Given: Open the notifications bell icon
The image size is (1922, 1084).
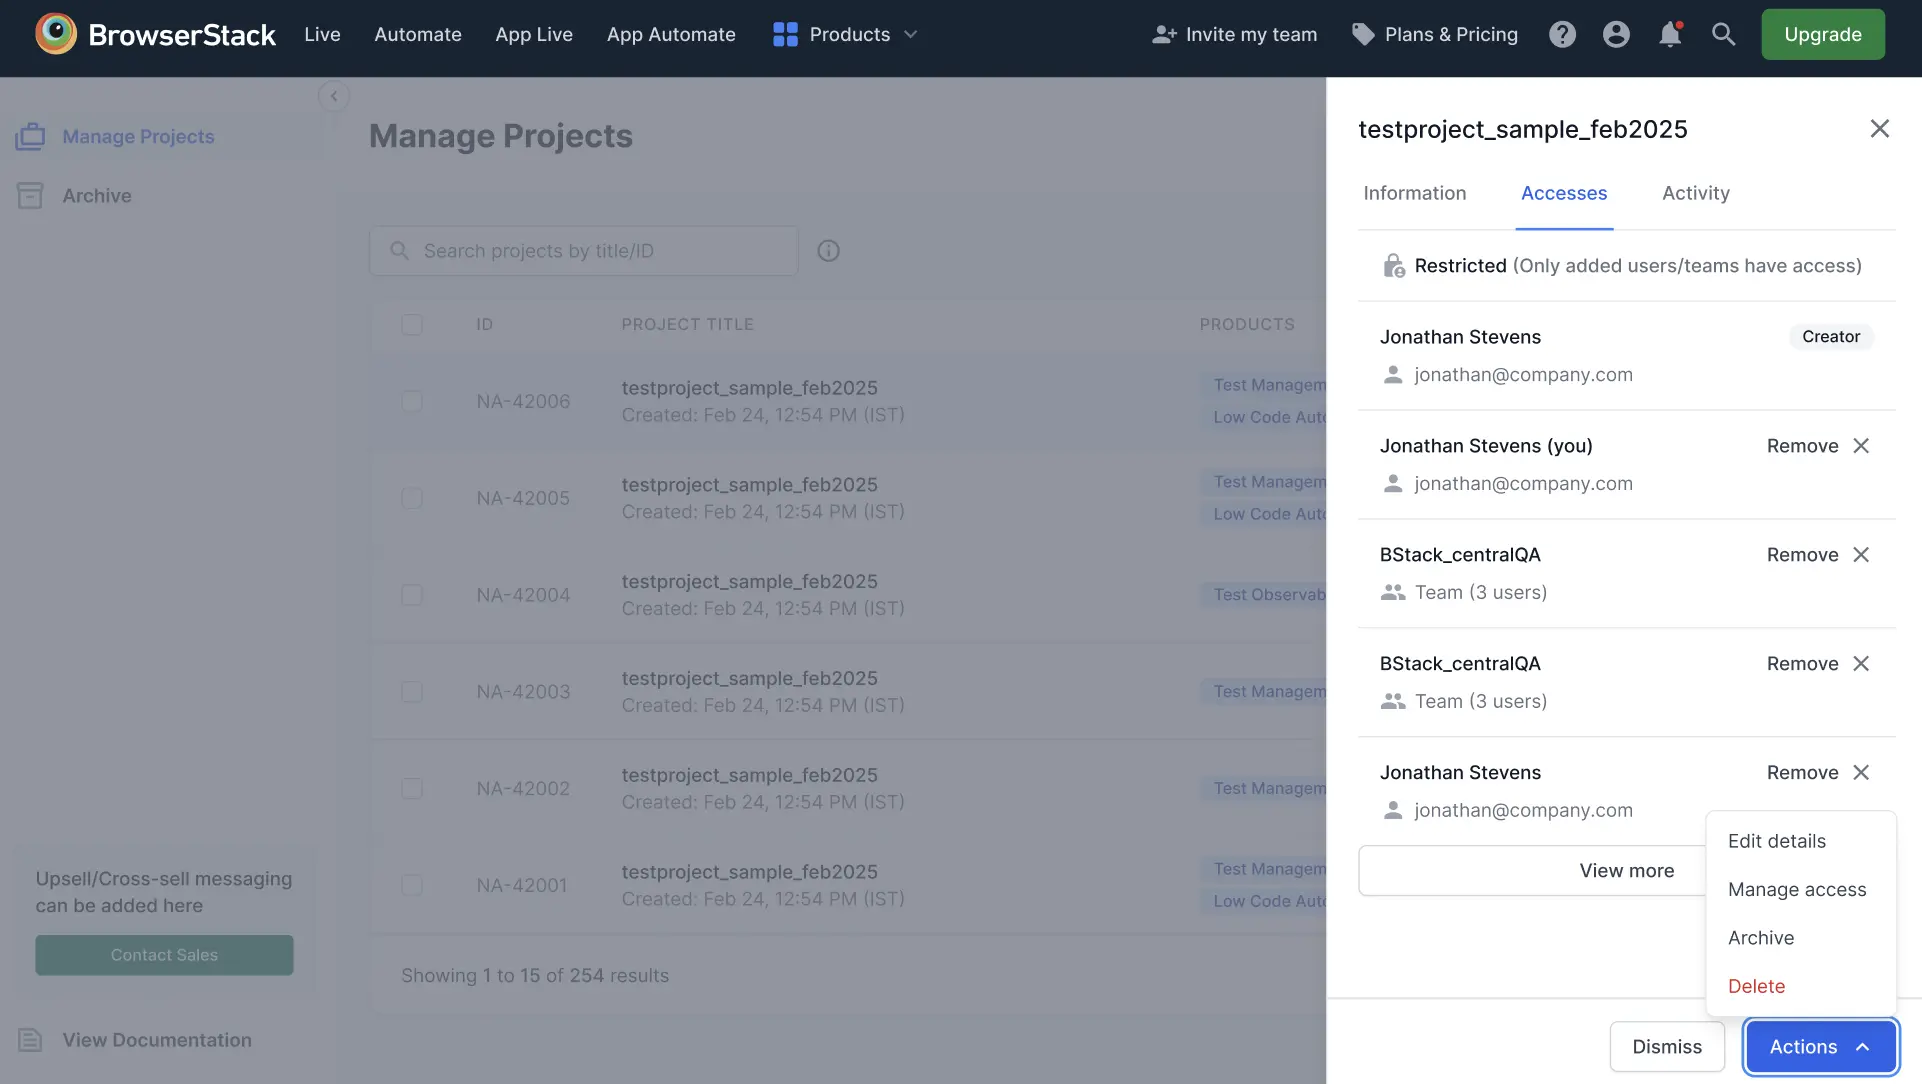Looking at the screenshot, I should coord(1670,35).
